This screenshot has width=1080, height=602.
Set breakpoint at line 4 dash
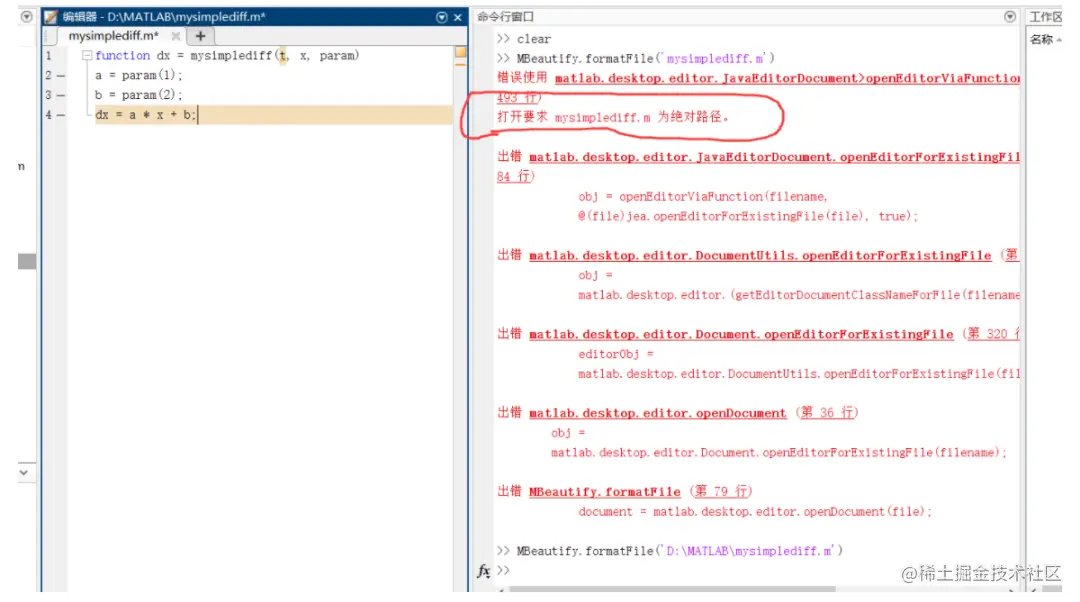pos(61,115)
